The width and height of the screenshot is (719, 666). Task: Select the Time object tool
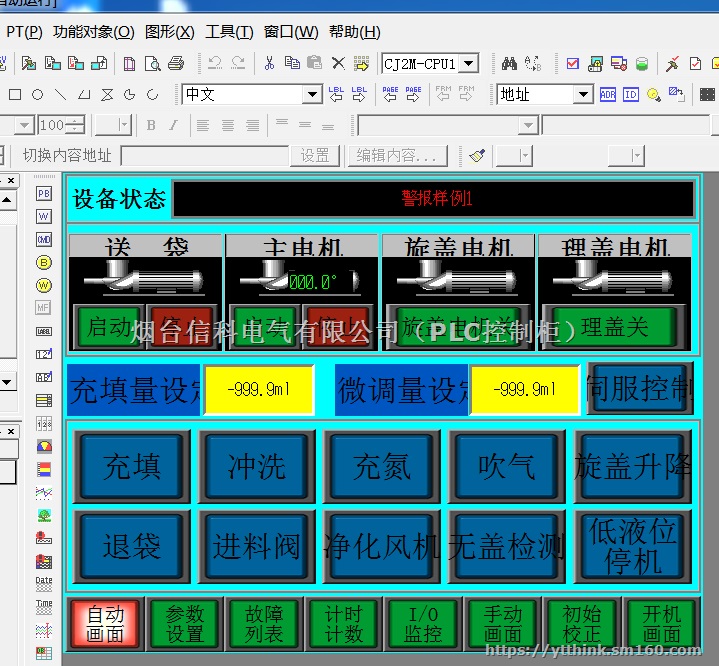point(44,607)
